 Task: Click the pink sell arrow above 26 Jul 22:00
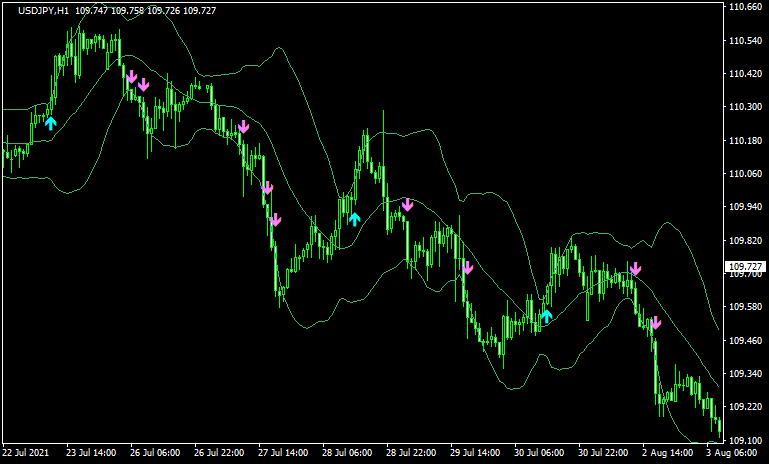(243, 126)
